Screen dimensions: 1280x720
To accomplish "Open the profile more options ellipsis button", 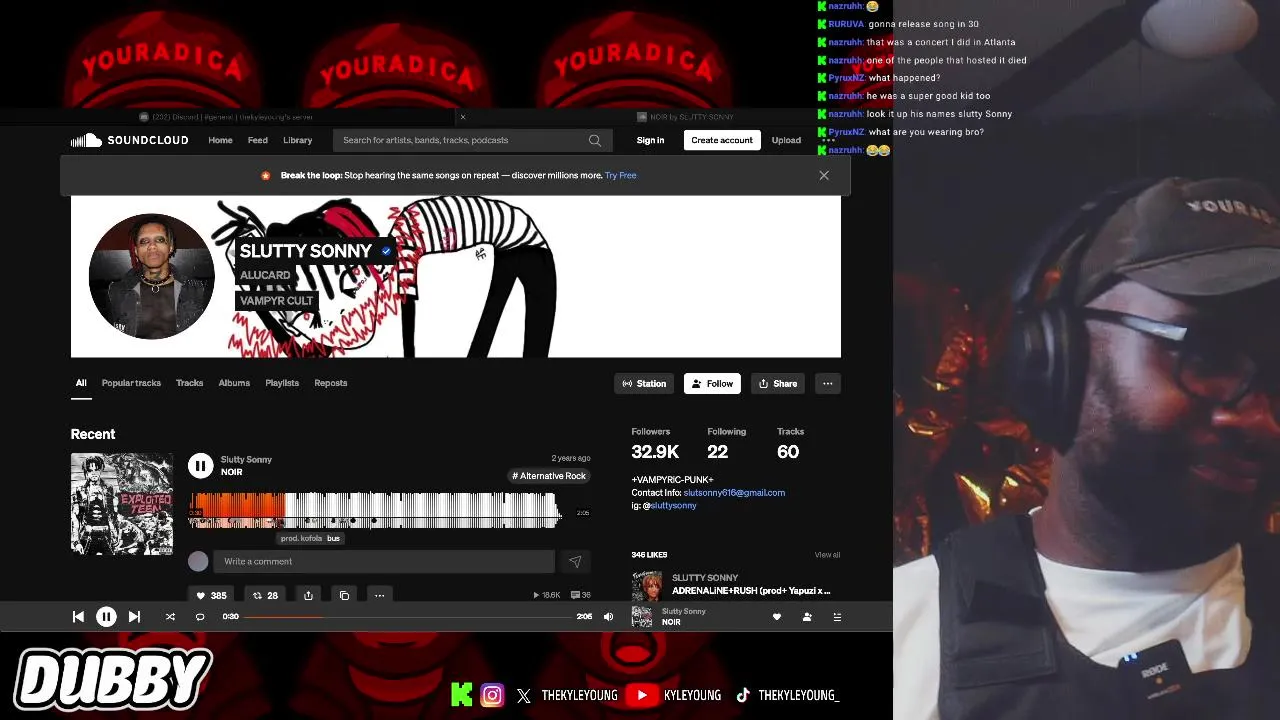I will (827, 383).
